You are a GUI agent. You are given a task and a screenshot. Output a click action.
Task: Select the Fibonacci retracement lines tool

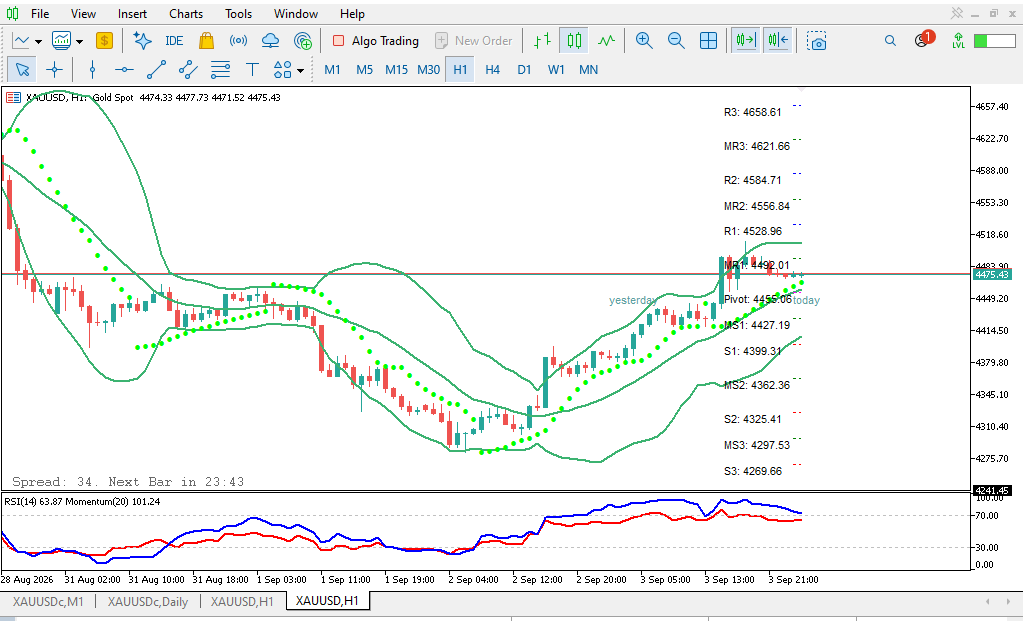221,69
